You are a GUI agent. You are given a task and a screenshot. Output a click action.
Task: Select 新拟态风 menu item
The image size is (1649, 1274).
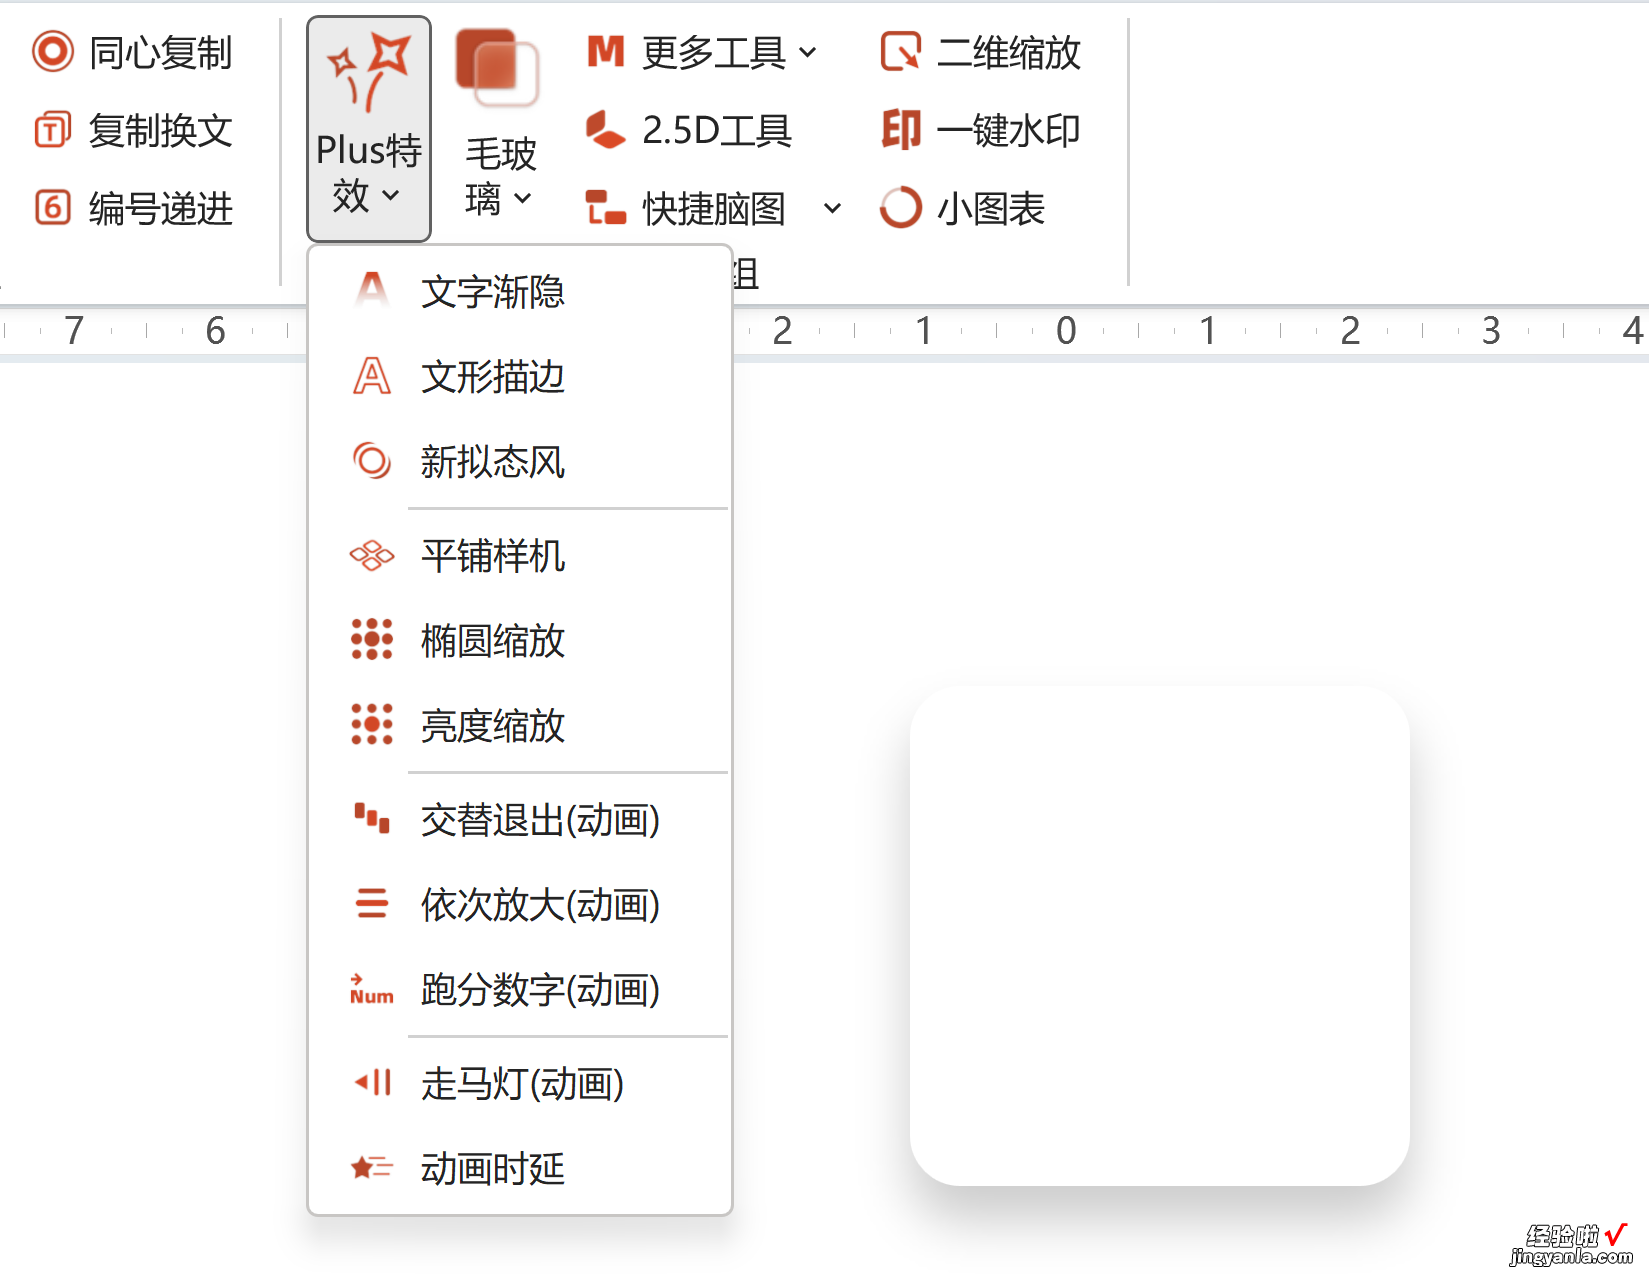[520, 461]
